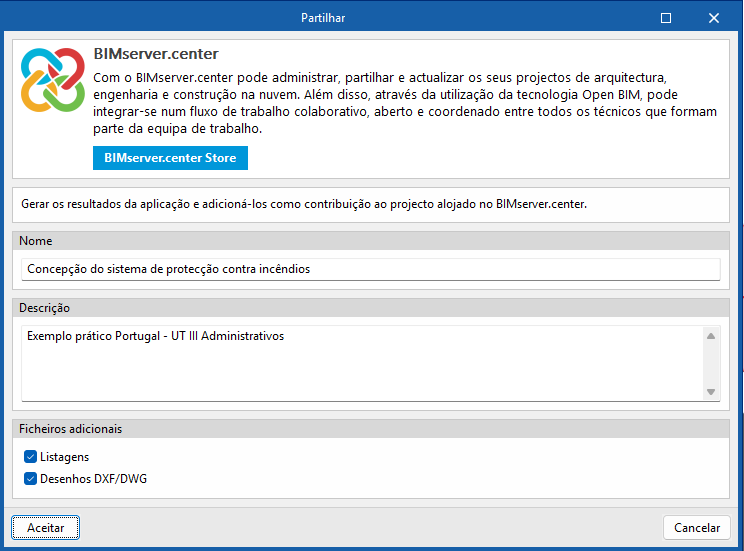
Task: Click the Descrição scrollbar up arrow
Action: pyautogui.click(x=711, y=336)
